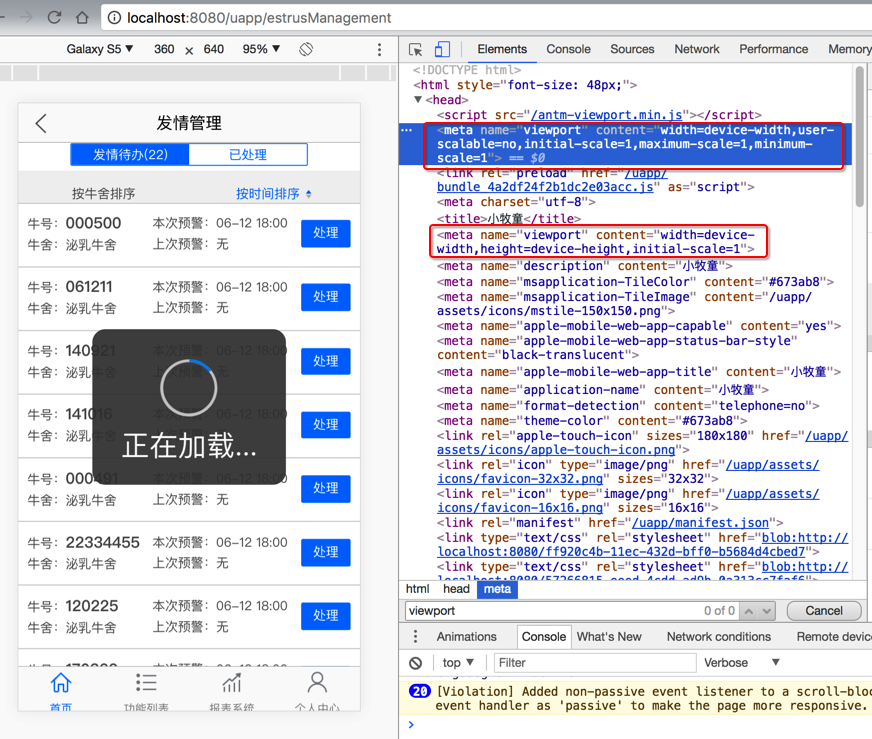Focus the console Filter field
This screenshot has width=872, height=739.
595,663
